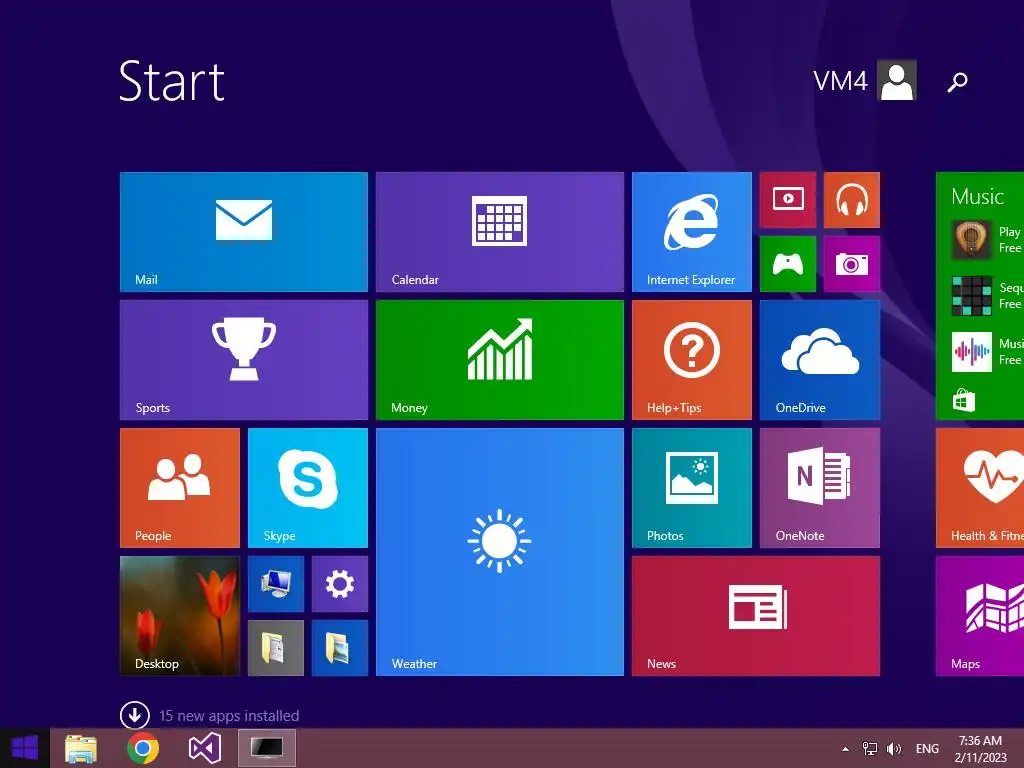Click the search magnifier icon
Image resolution: width=1024 pixels, height=768 pixels.
point(957,82)
